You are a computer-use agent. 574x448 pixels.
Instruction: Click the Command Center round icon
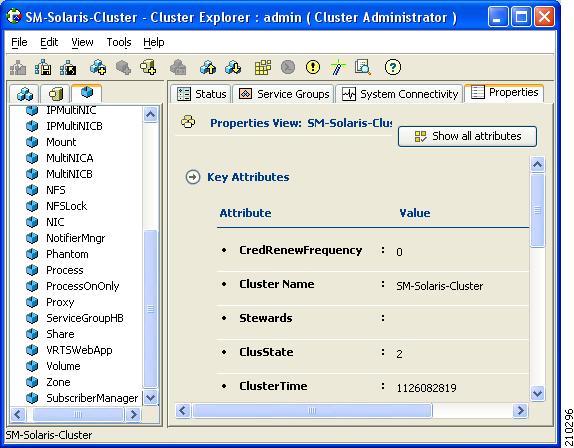pyautogui.click(x=288, y=67)
